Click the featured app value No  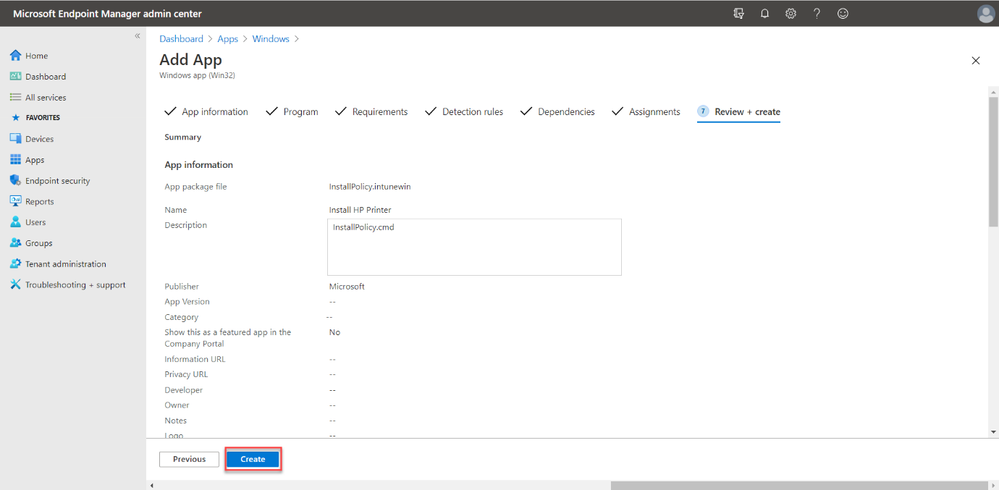coord(334,332)
